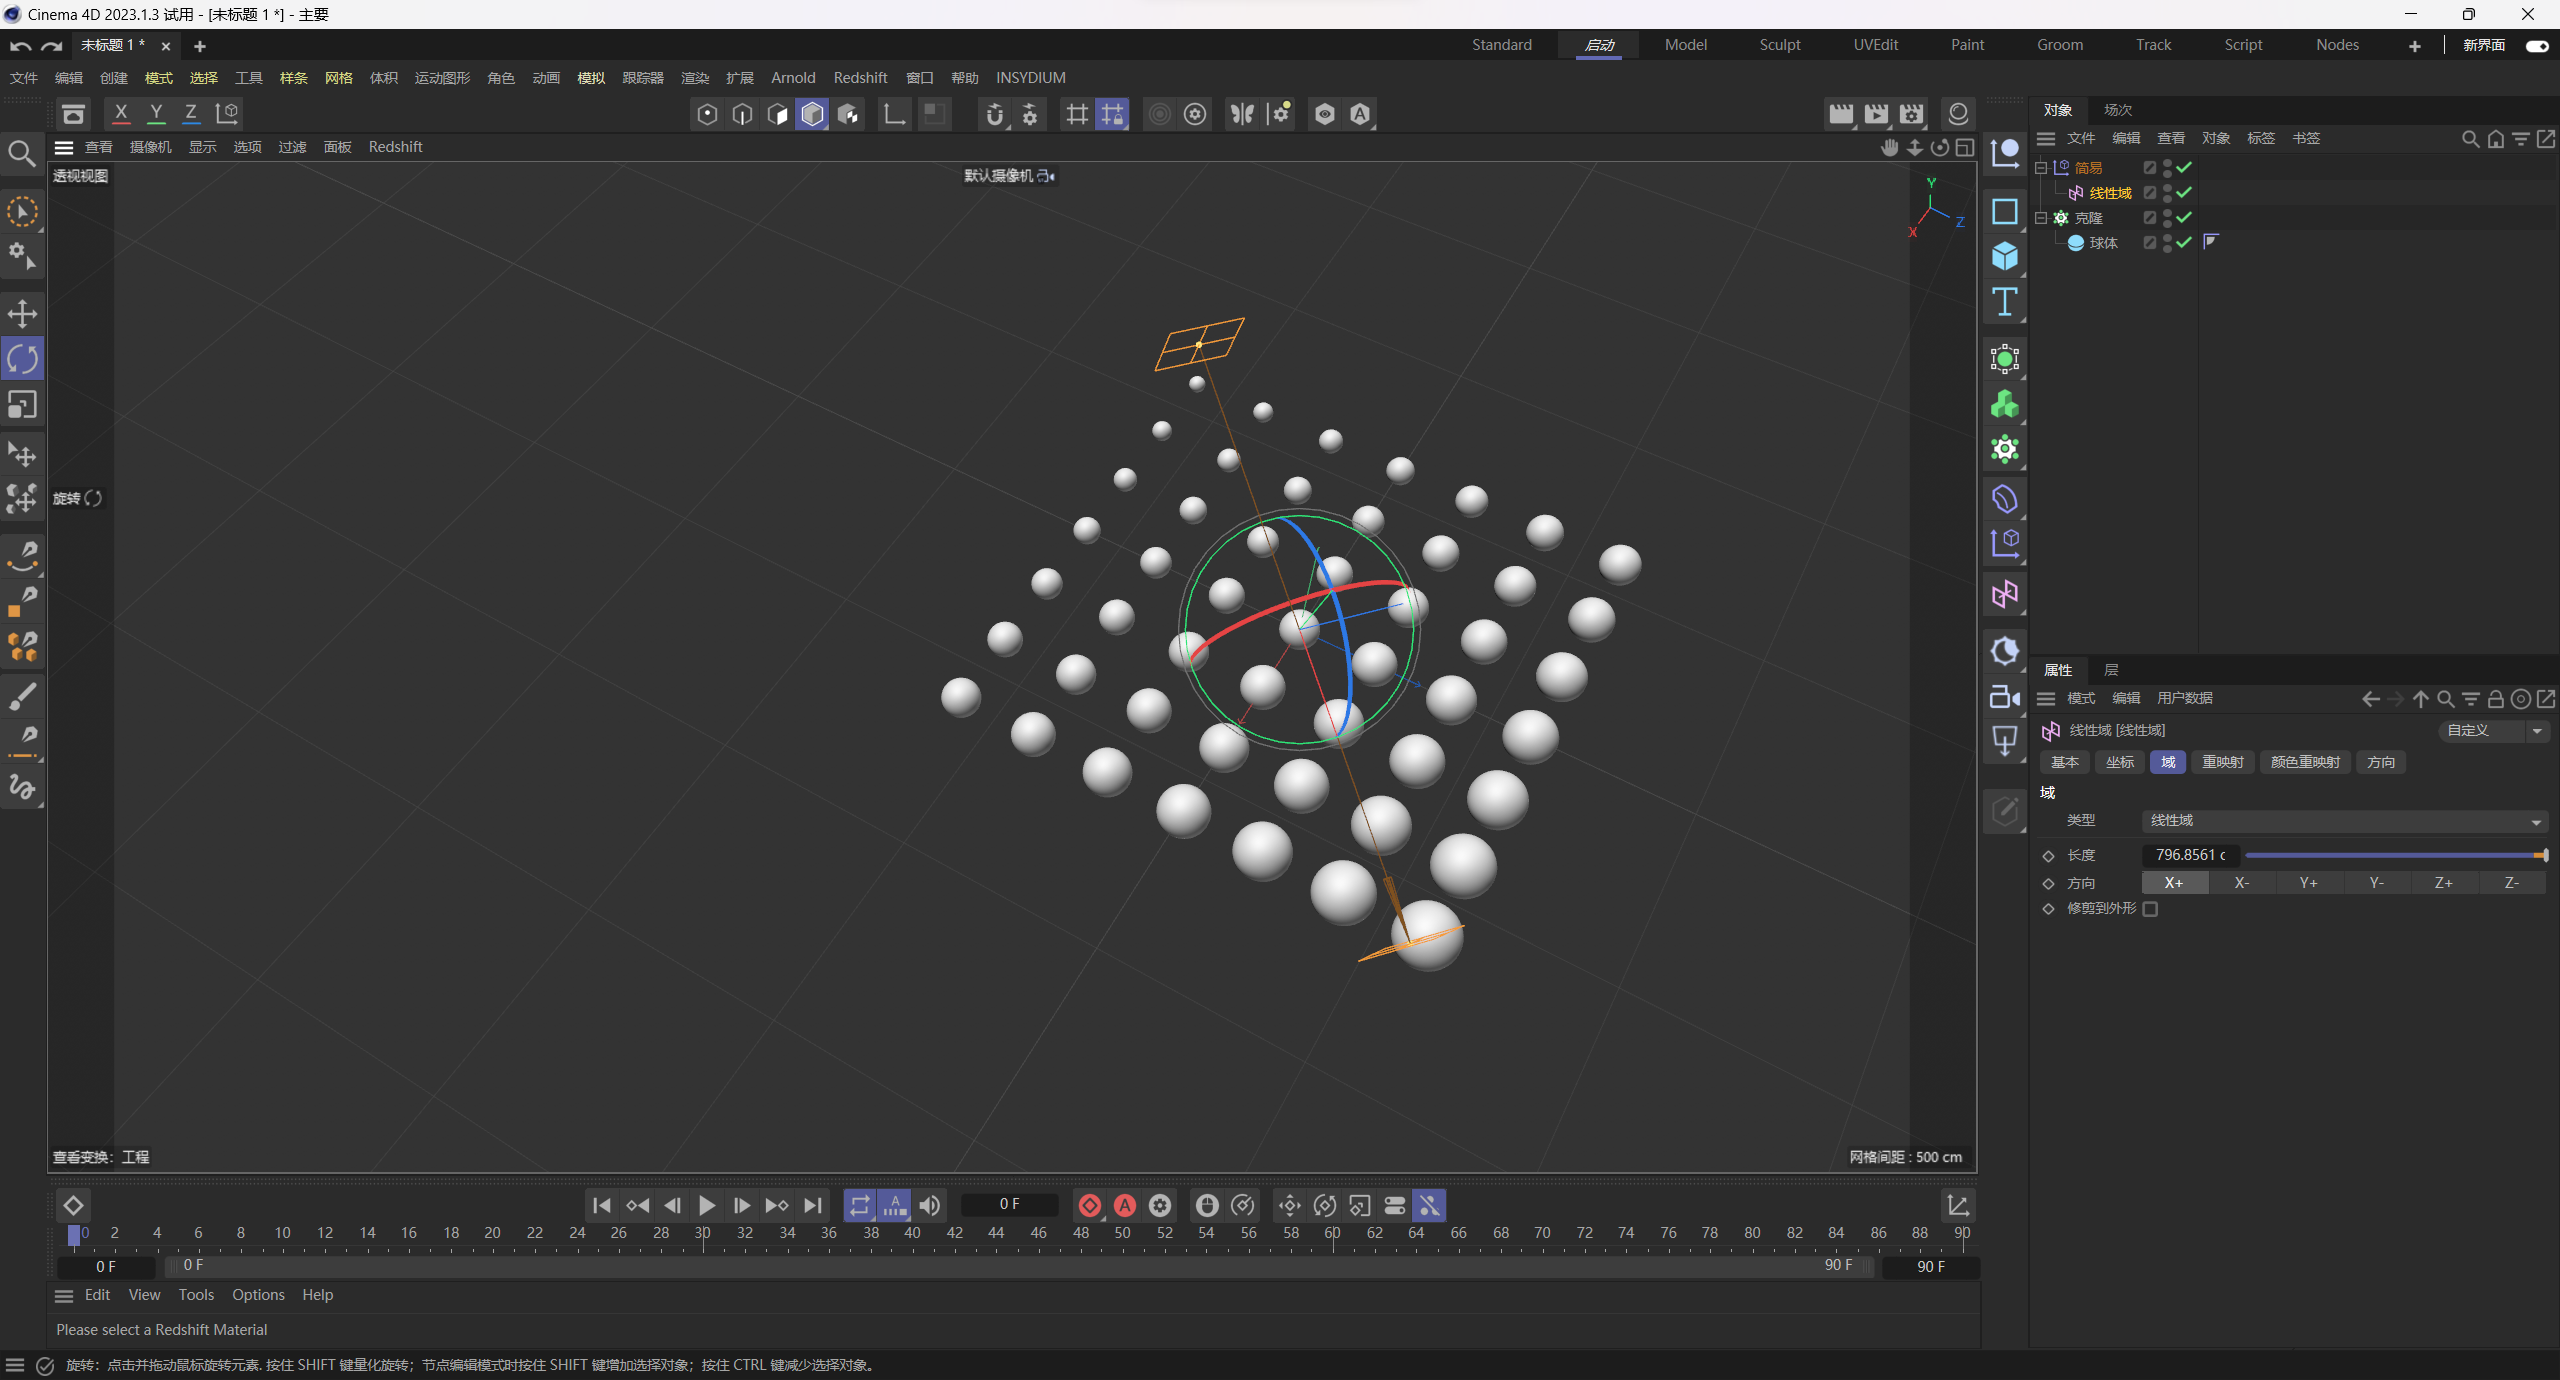Toggle enable checkmark for 球体 object
Screen dimensions: 2560x1380
(2184, 242)
